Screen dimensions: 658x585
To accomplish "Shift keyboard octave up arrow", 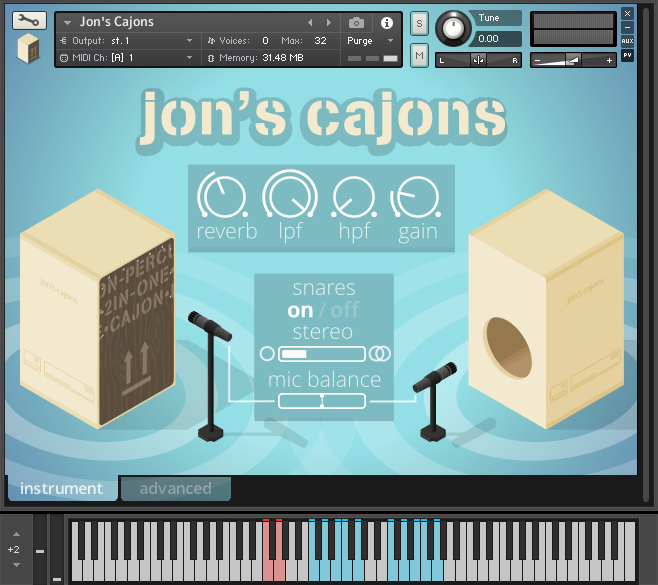I will tap(16, 534).
